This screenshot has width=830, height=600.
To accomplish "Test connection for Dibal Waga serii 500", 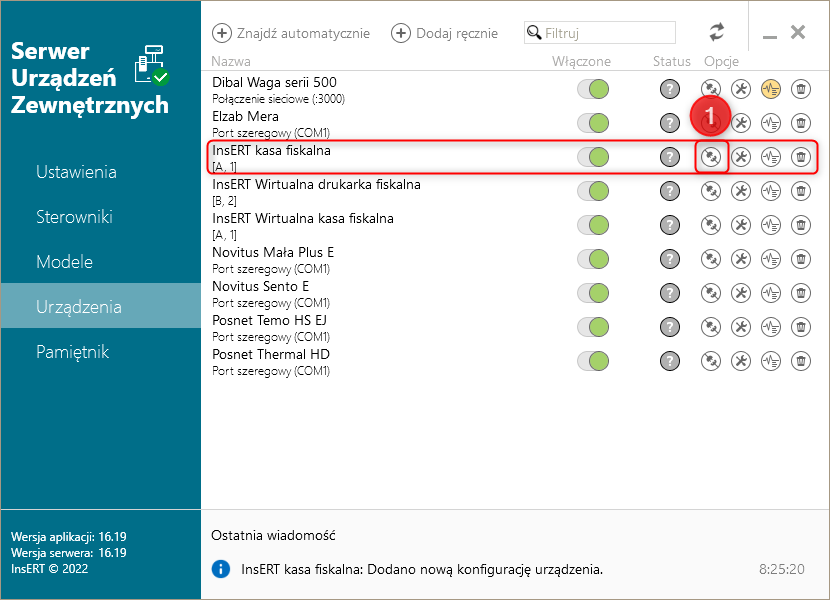I will pos(711,89).
